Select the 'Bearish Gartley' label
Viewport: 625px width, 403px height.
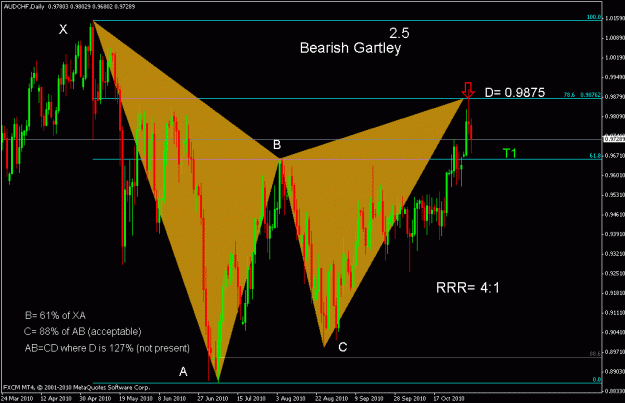pos(350,48)
